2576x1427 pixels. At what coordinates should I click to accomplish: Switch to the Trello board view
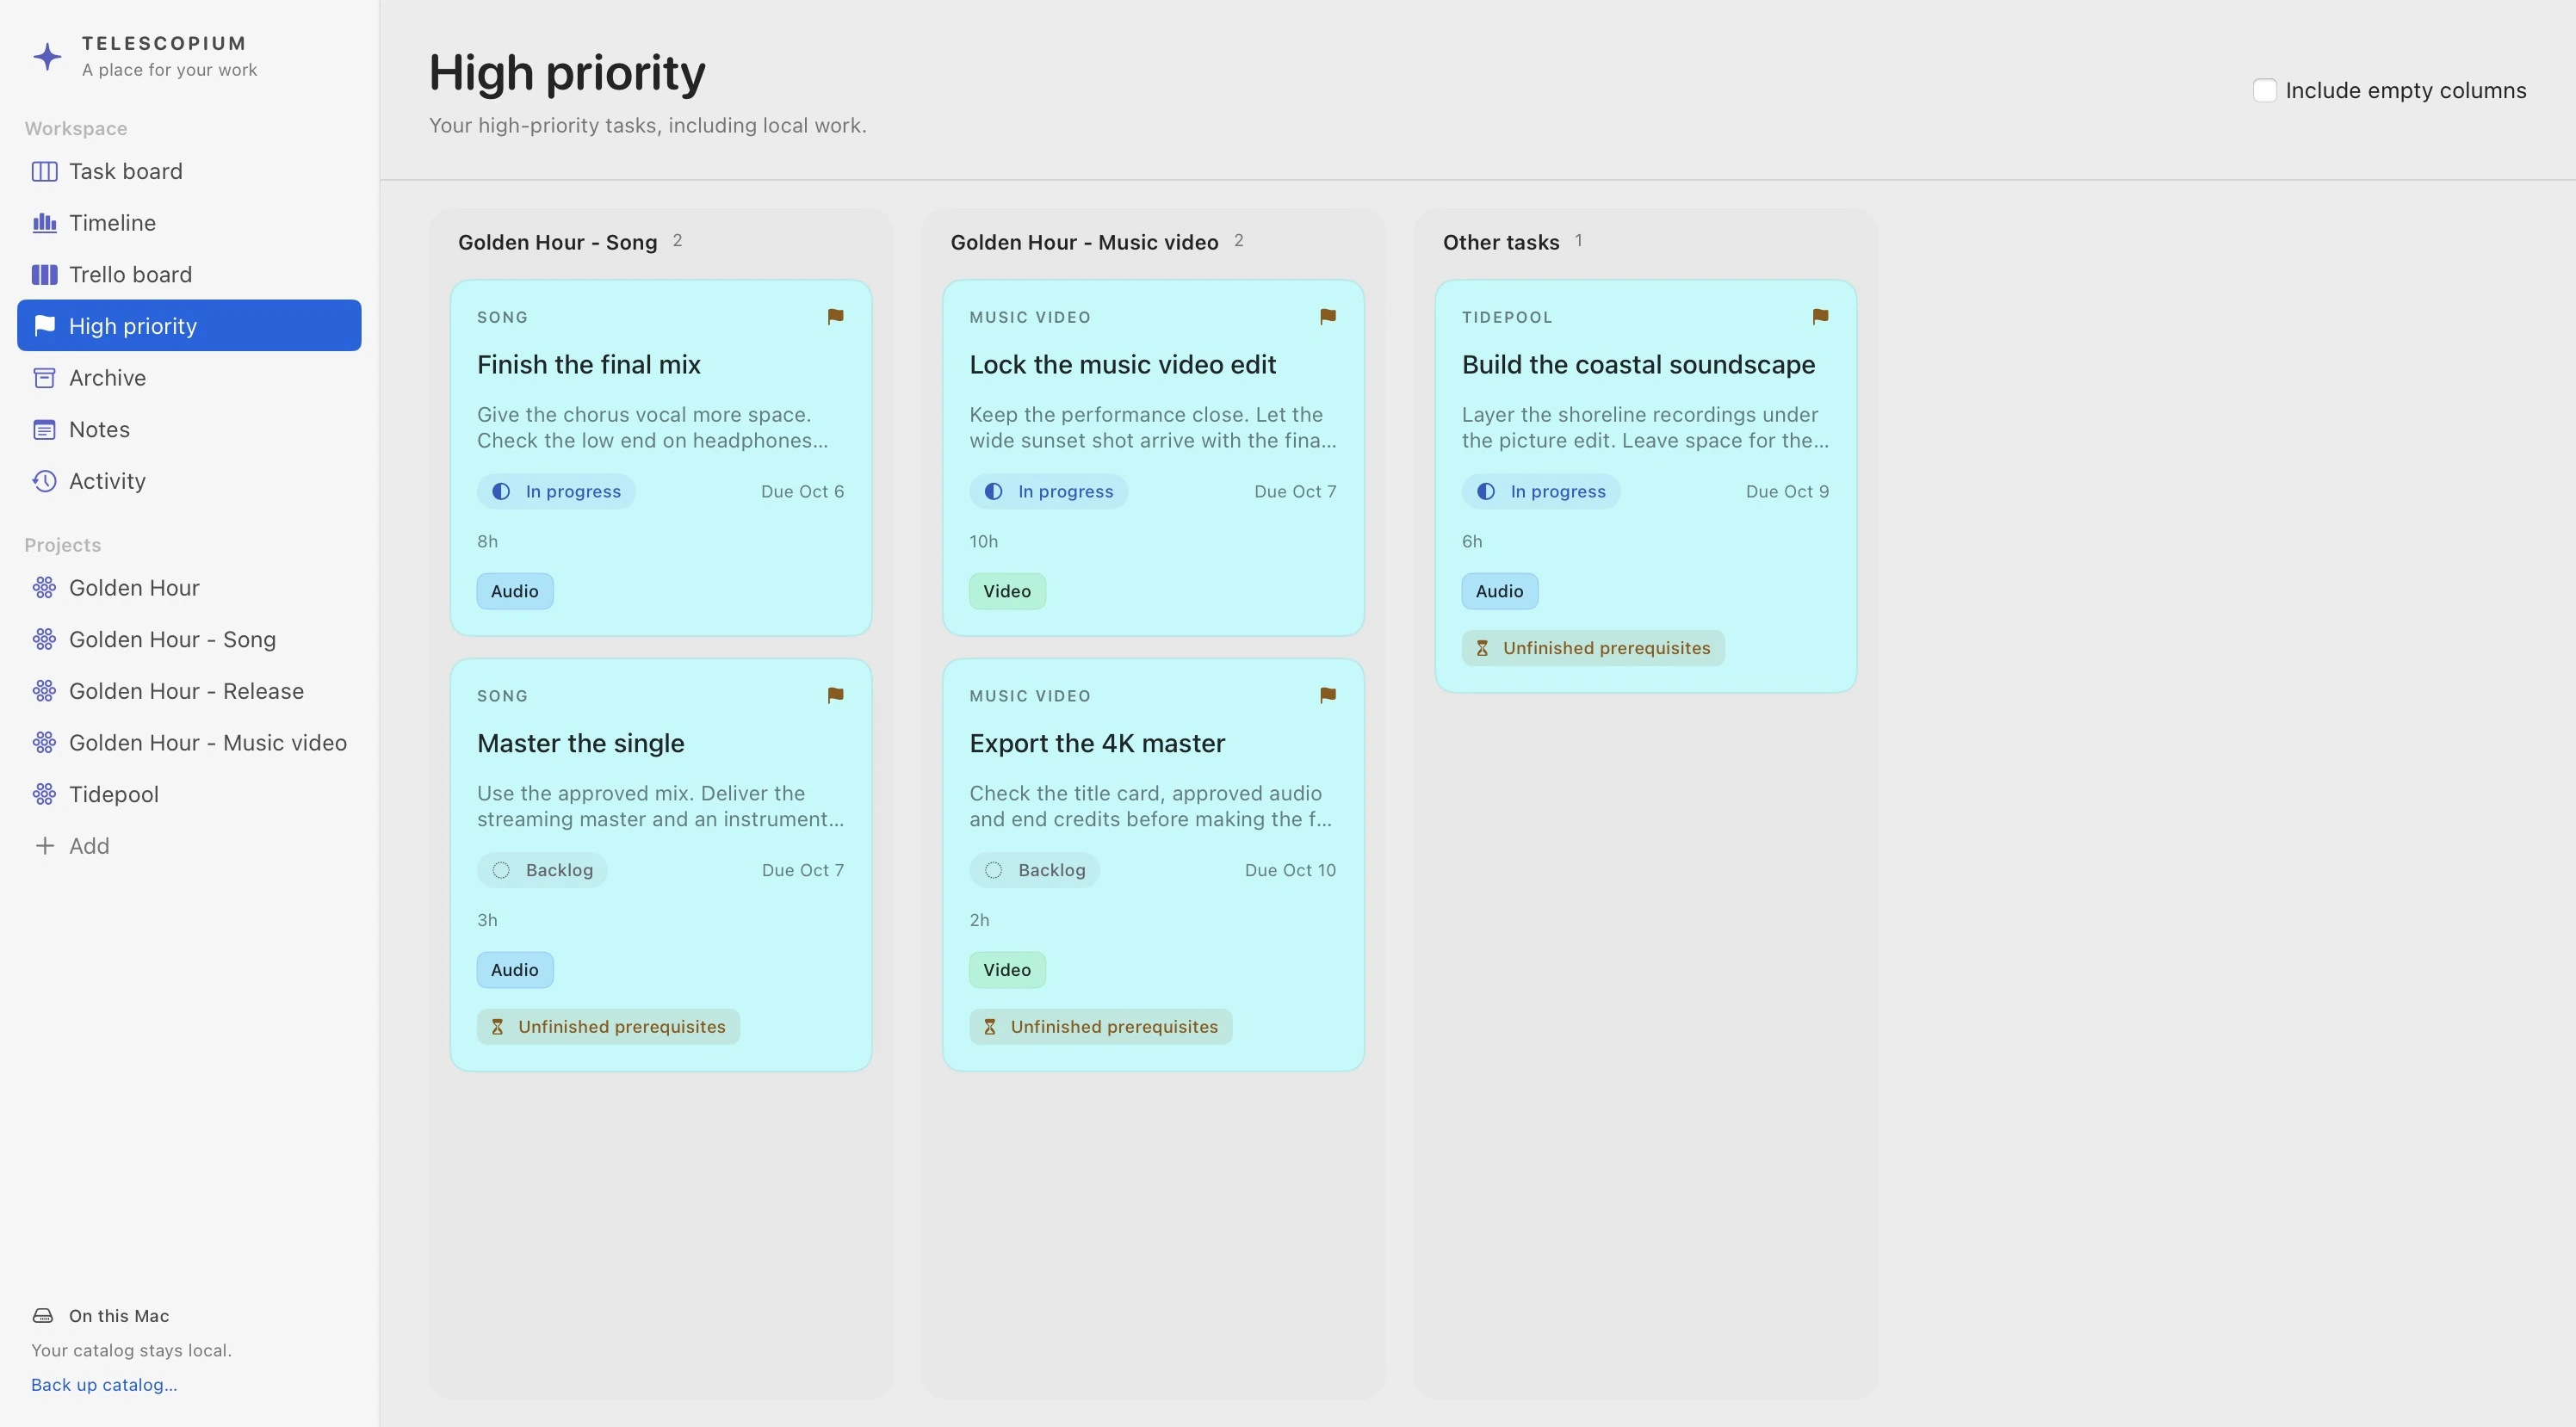click(x=189, y=274)
